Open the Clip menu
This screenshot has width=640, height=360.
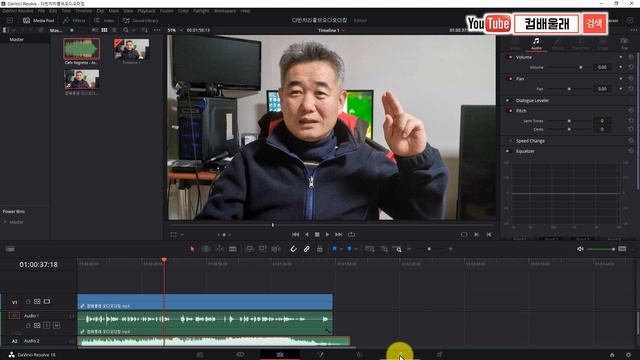pyautogui.click(x=100, y=11)
